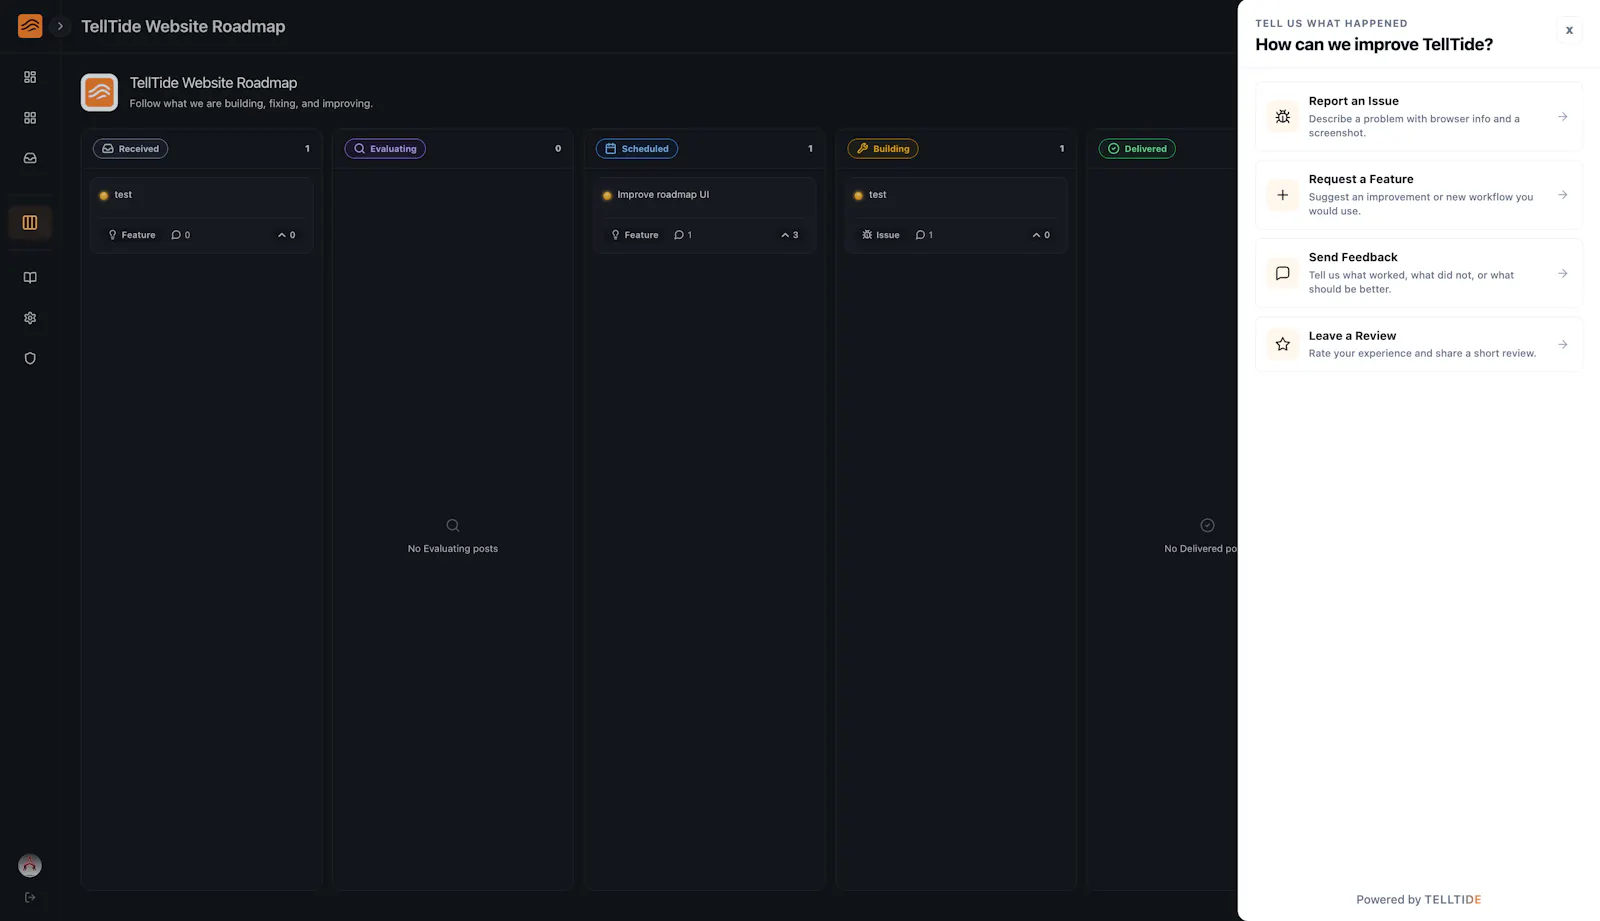Select the Received column badge
The image size is (1600, 921).
point(131,149)
